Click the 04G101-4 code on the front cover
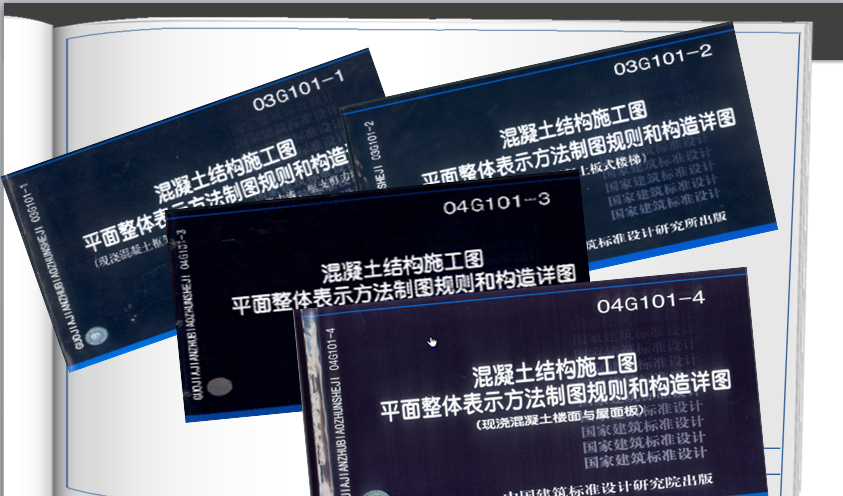 [650, 299]
